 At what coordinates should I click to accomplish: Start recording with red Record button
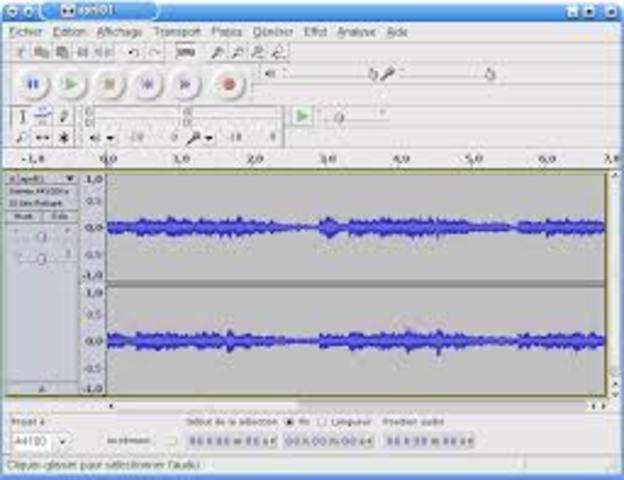[x=228, y=84]
